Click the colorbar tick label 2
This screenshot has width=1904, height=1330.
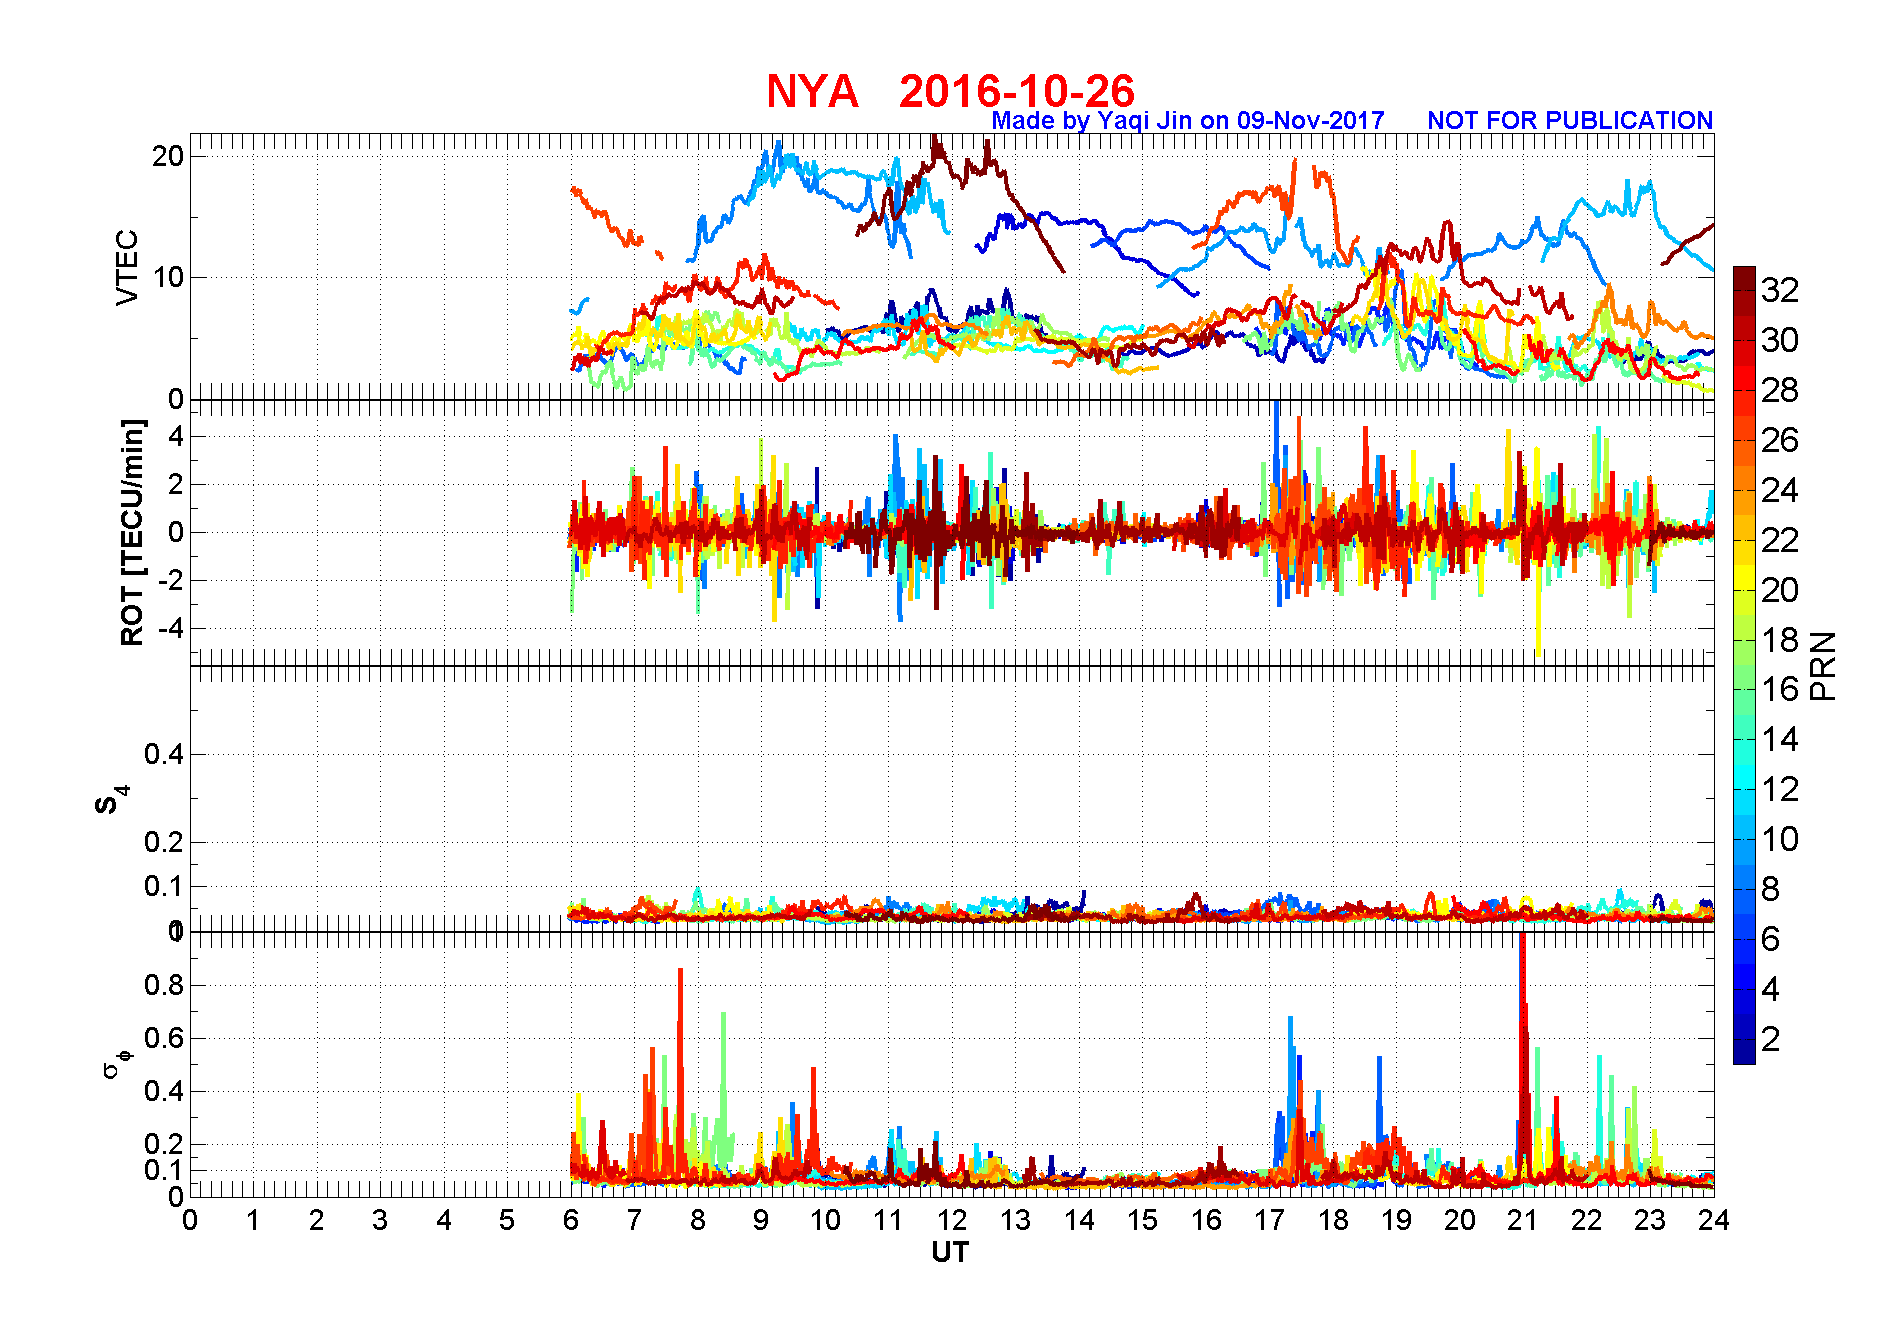point(1771,1039)
